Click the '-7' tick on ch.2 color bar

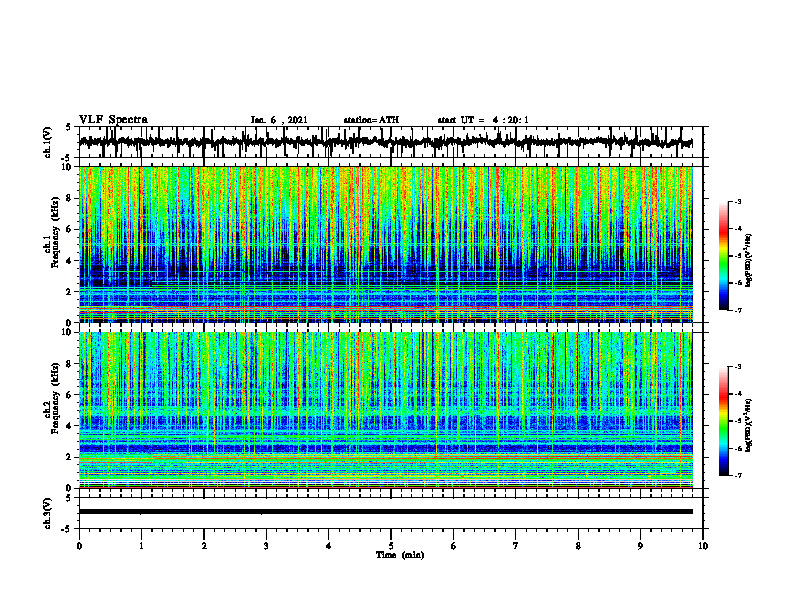pyautogui.click(x=737, y=475)
